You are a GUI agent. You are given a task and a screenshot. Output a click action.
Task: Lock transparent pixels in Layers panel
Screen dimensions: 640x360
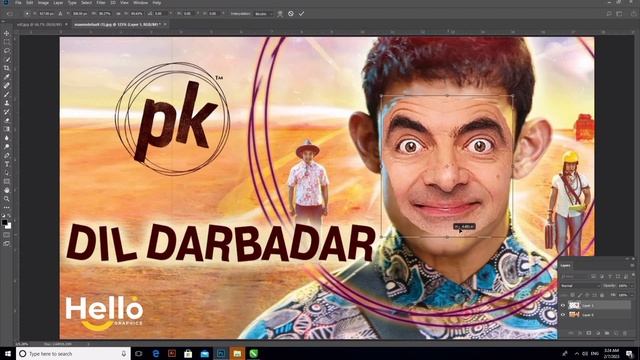[573, 295]
